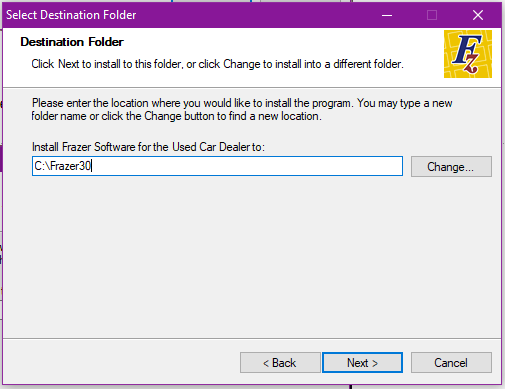Viewport: 505px width, 389px height.
Task: Go back using the < Back button
Action: [x=280, y=362]
